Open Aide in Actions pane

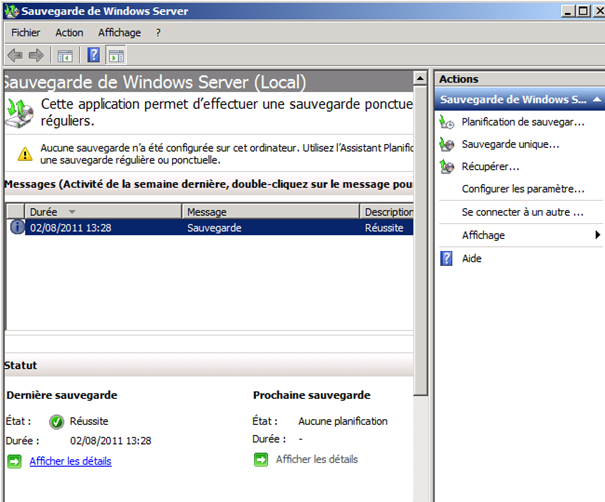pos(471,259)
